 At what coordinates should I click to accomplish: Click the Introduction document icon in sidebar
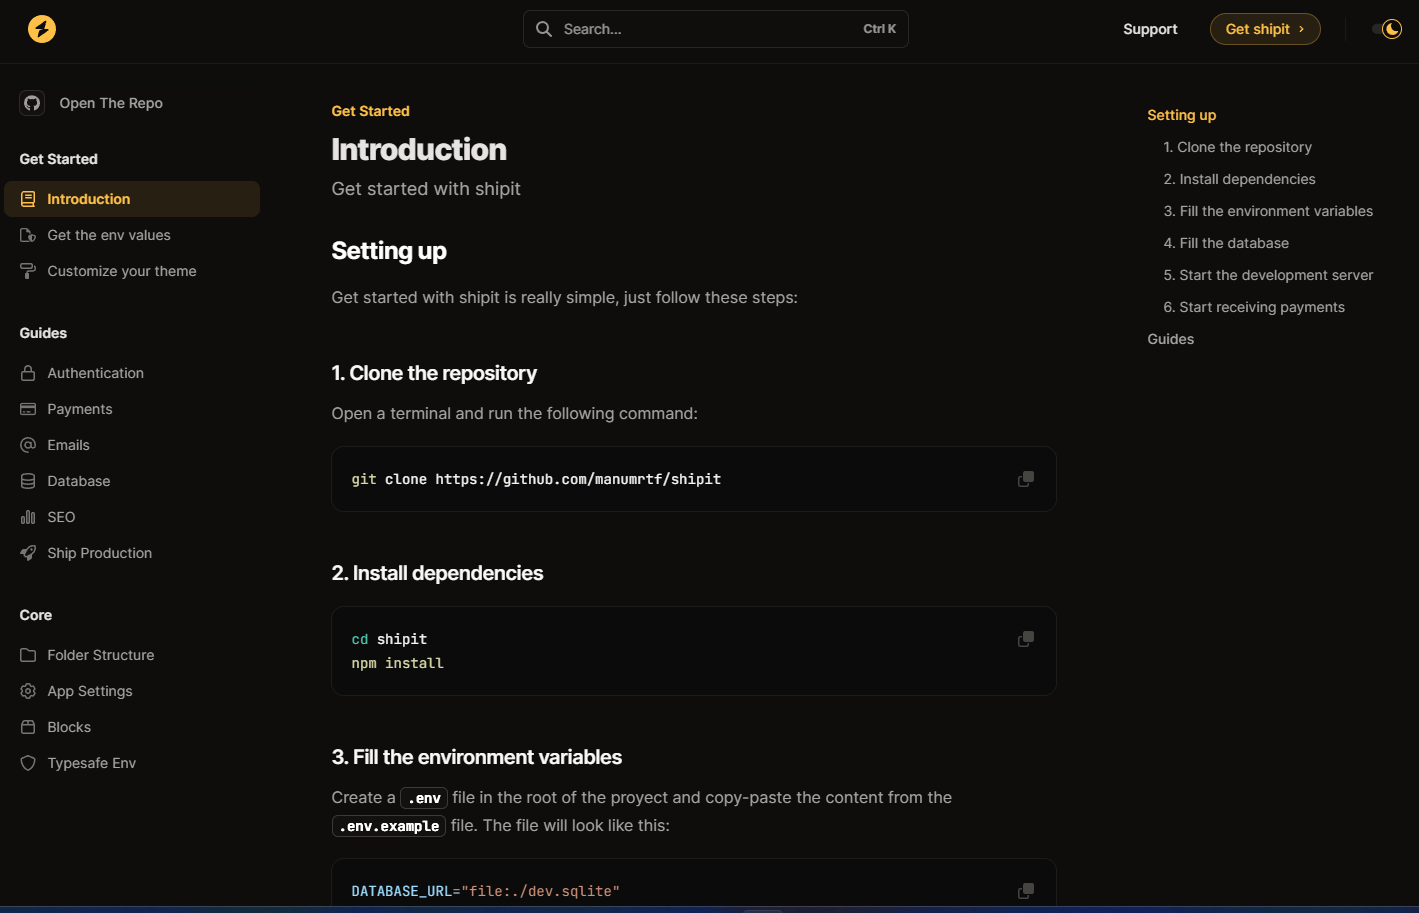[28, 199]
